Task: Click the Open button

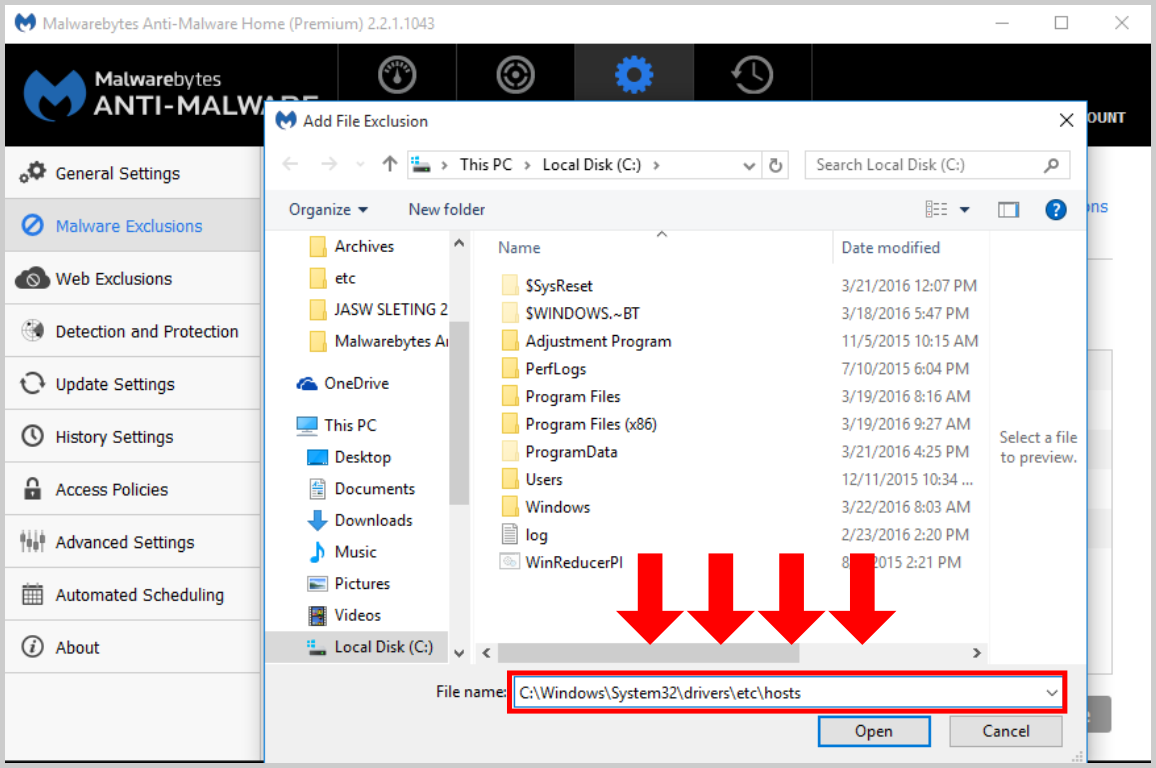Action: (874, 731)
